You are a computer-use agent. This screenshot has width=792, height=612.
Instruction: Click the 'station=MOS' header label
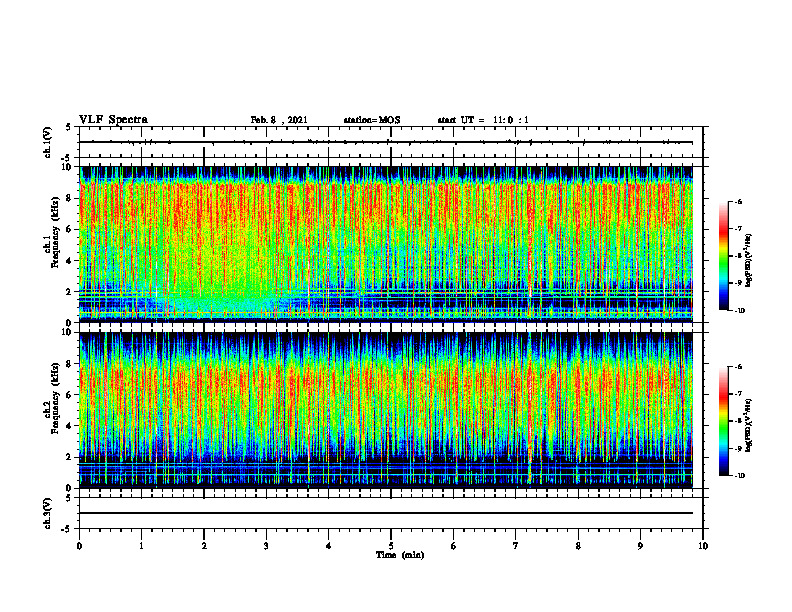click(x=372, y=120)
